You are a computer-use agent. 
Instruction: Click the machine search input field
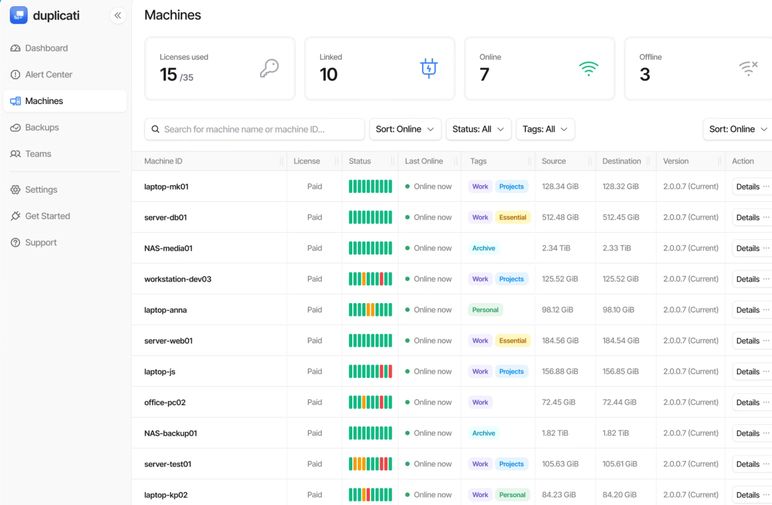(x=254, y=129)
